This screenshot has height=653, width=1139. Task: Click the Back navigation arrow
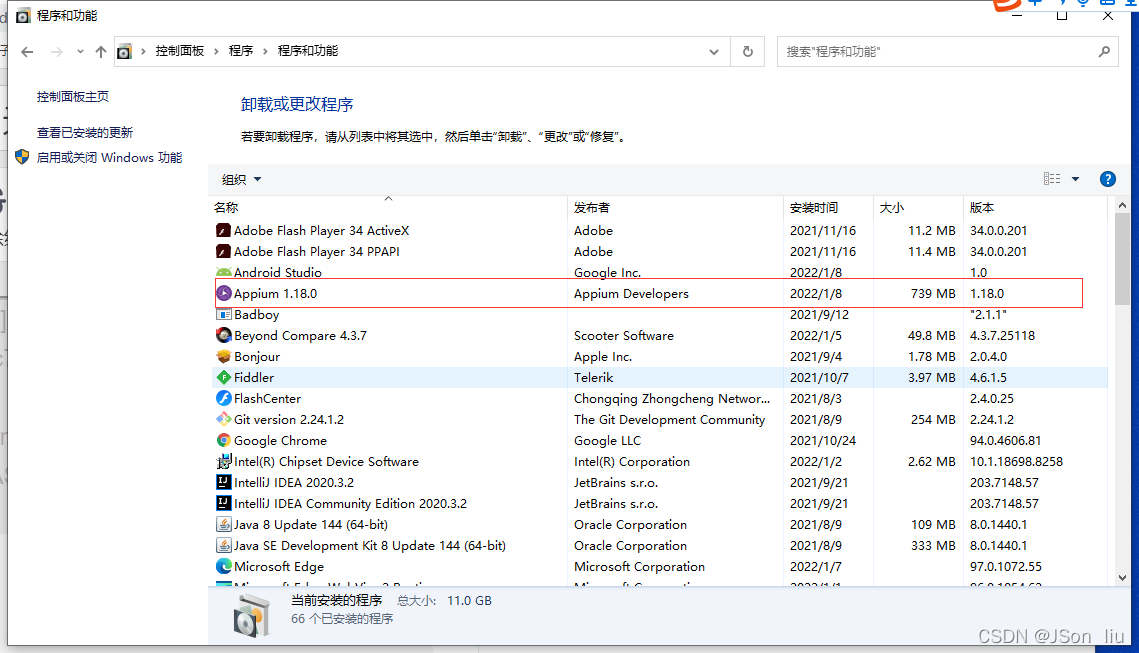tap(27, 52)
